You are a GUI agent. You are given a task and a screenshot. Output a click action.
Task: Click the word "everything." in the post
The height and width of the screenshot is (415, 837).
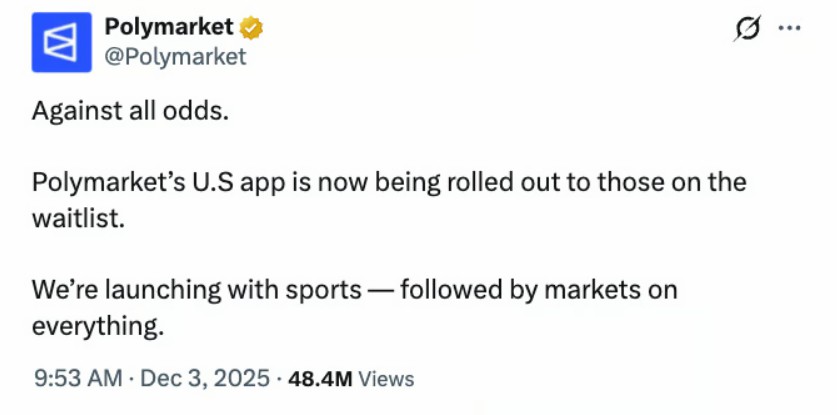[x=96, y=325]
